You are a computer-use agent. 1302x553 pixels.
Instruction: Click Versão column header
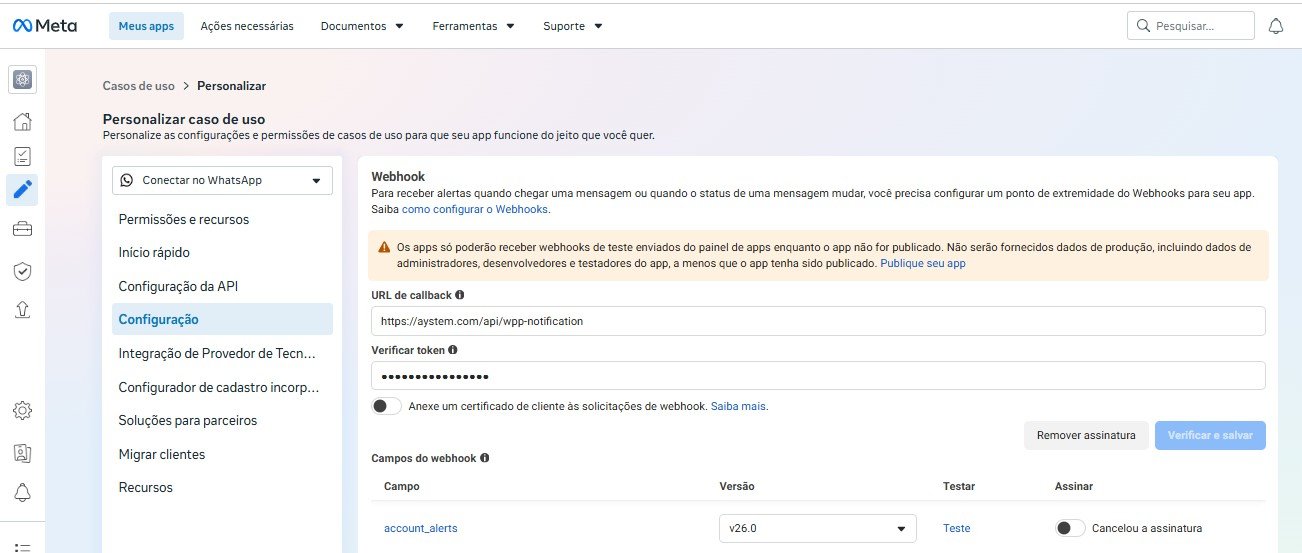[737, 486]
